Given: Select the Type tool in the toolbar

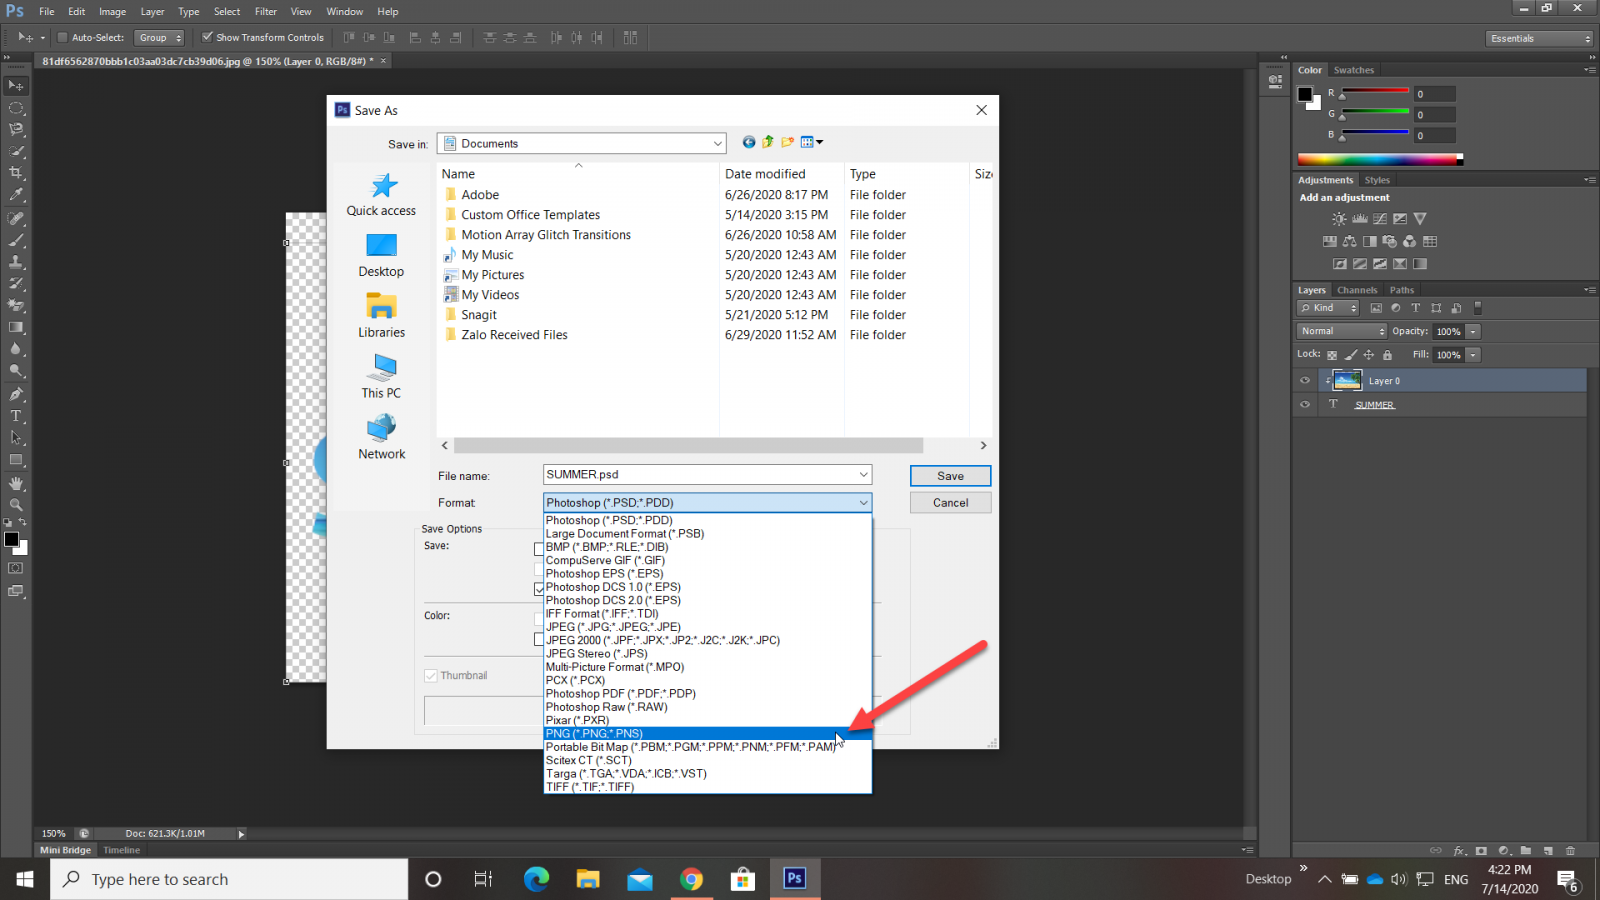Looking at the screenshot, I should (16, 416).
